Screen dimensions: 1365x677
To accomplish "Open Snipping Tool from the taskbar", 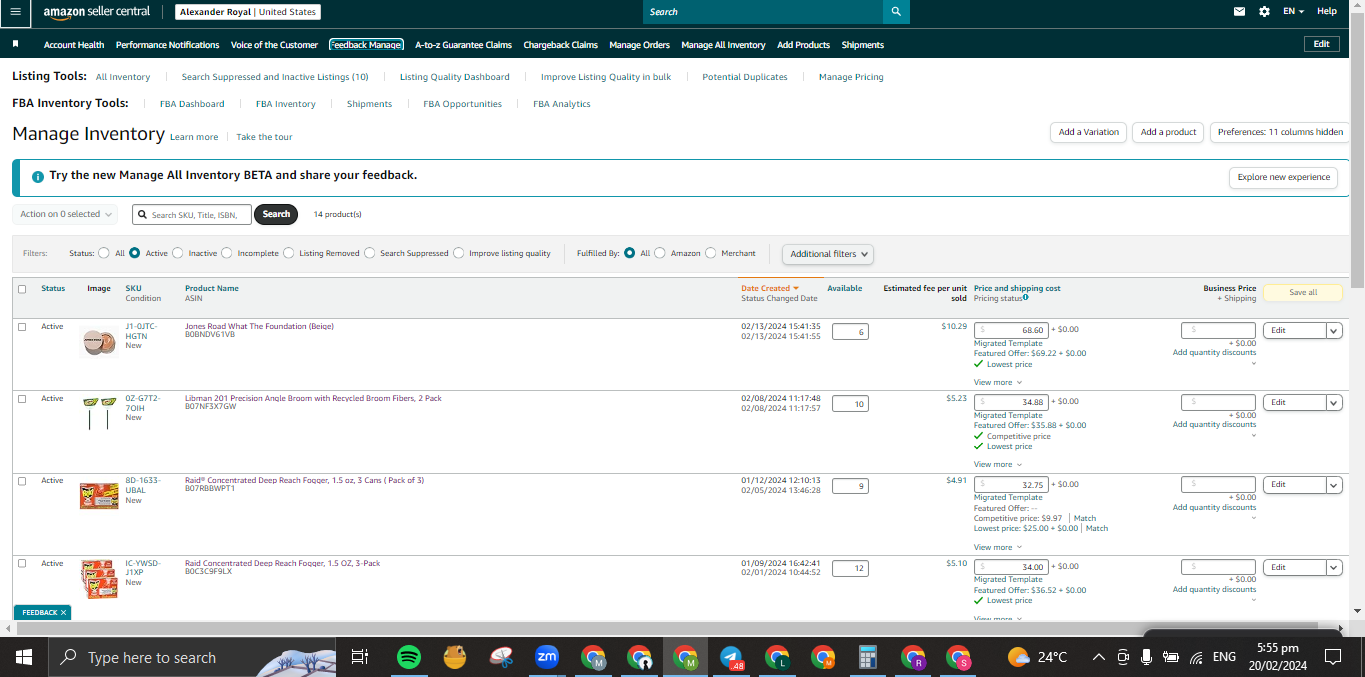I will coord(501,657).
